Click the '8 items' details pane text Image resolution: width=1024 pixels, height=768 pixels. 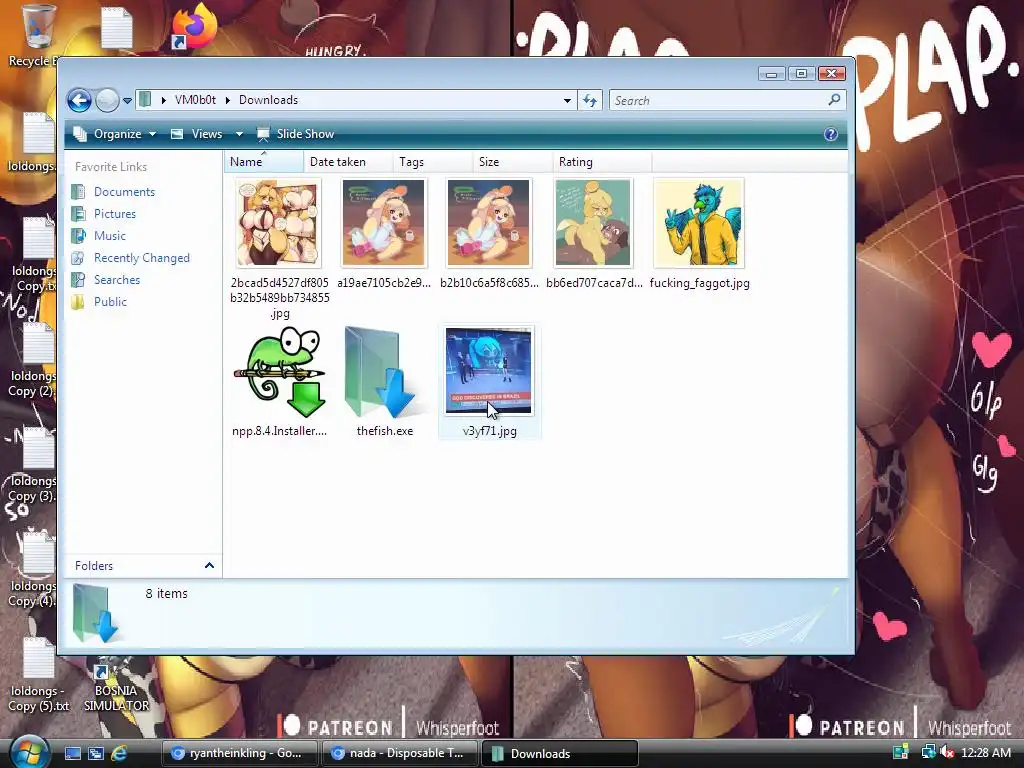click(x=167, y=594)
